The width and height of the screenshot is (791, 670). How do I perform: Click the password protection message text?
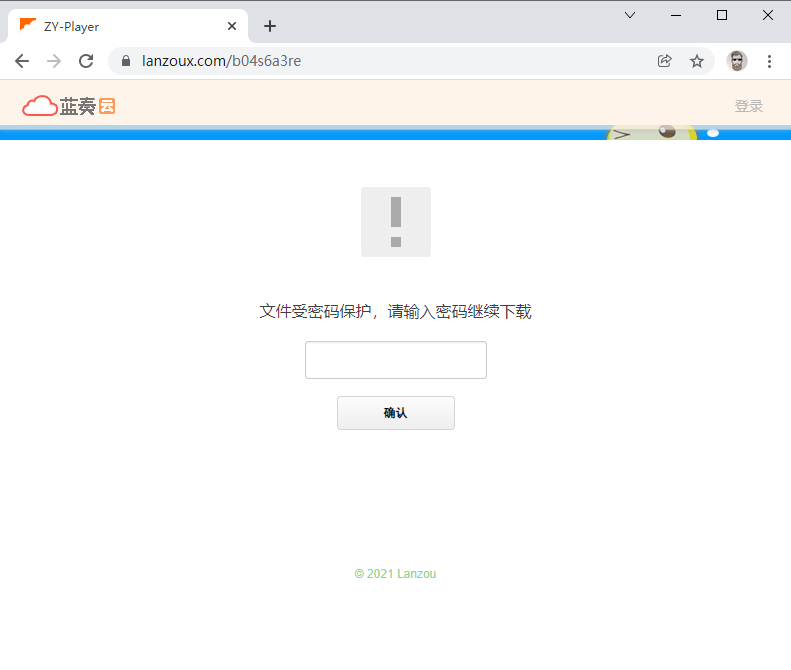pos(396,311)
